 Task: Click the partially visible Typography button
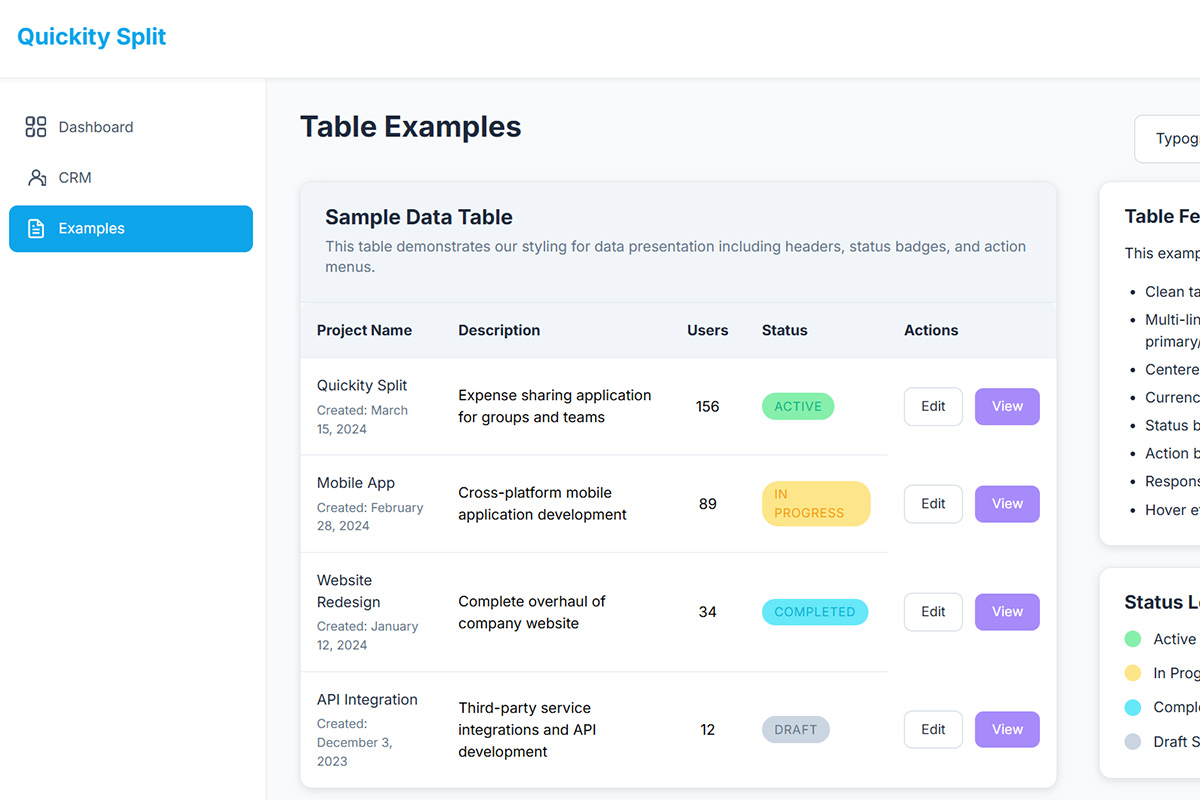[x=1167, y=139]
